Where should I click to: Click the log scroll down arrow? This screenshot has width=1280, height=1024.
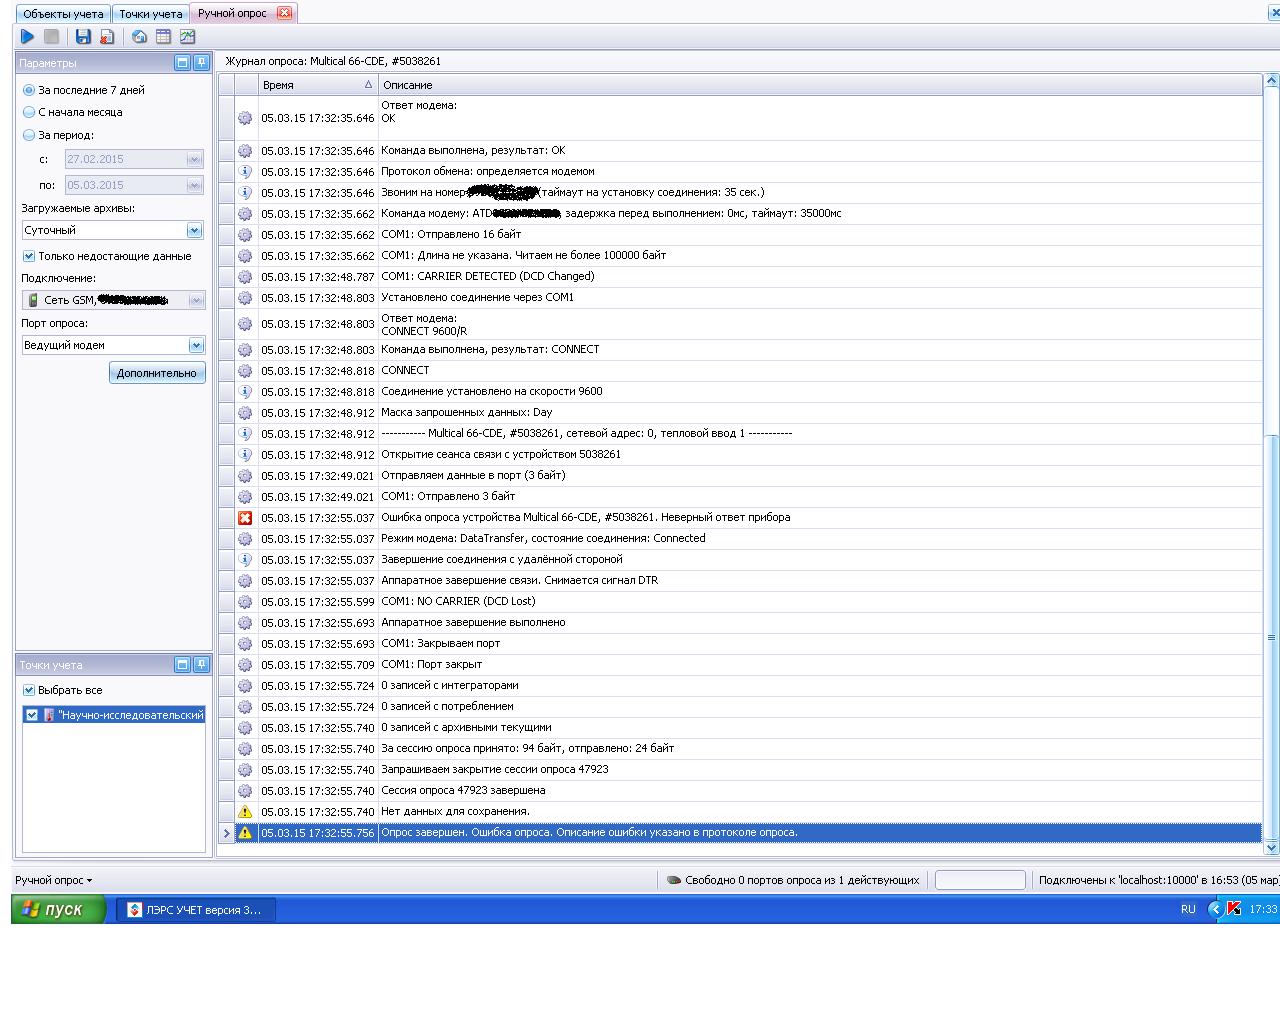[1272, 847]
